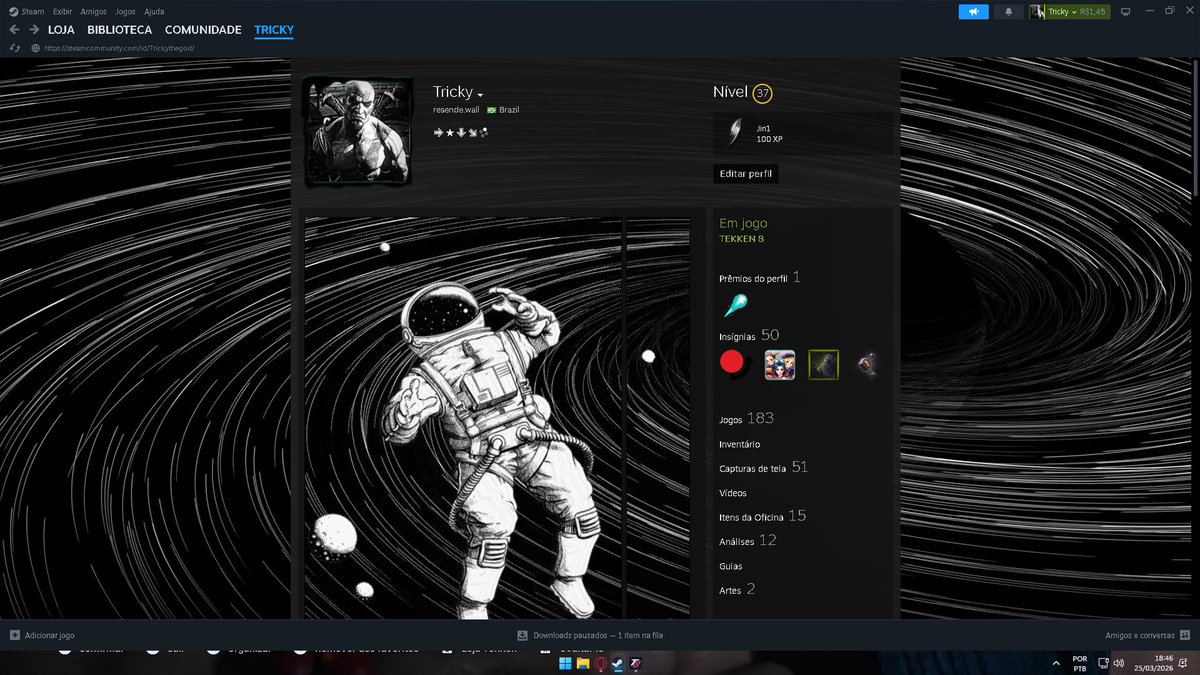
Task: Click the globe icon beside the URL
Action: click(35, 48)
